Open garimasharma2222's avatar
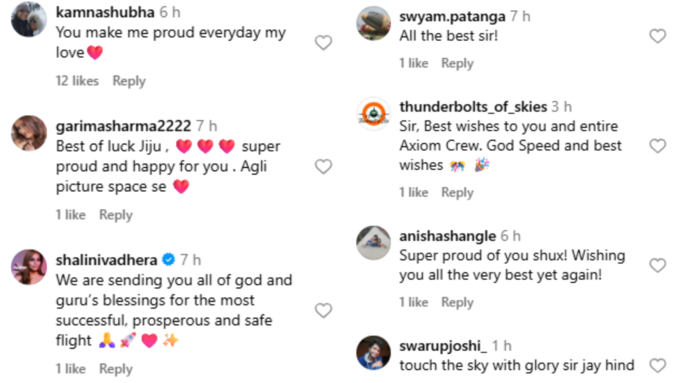680x383 pixels. (x=29, y=133)
